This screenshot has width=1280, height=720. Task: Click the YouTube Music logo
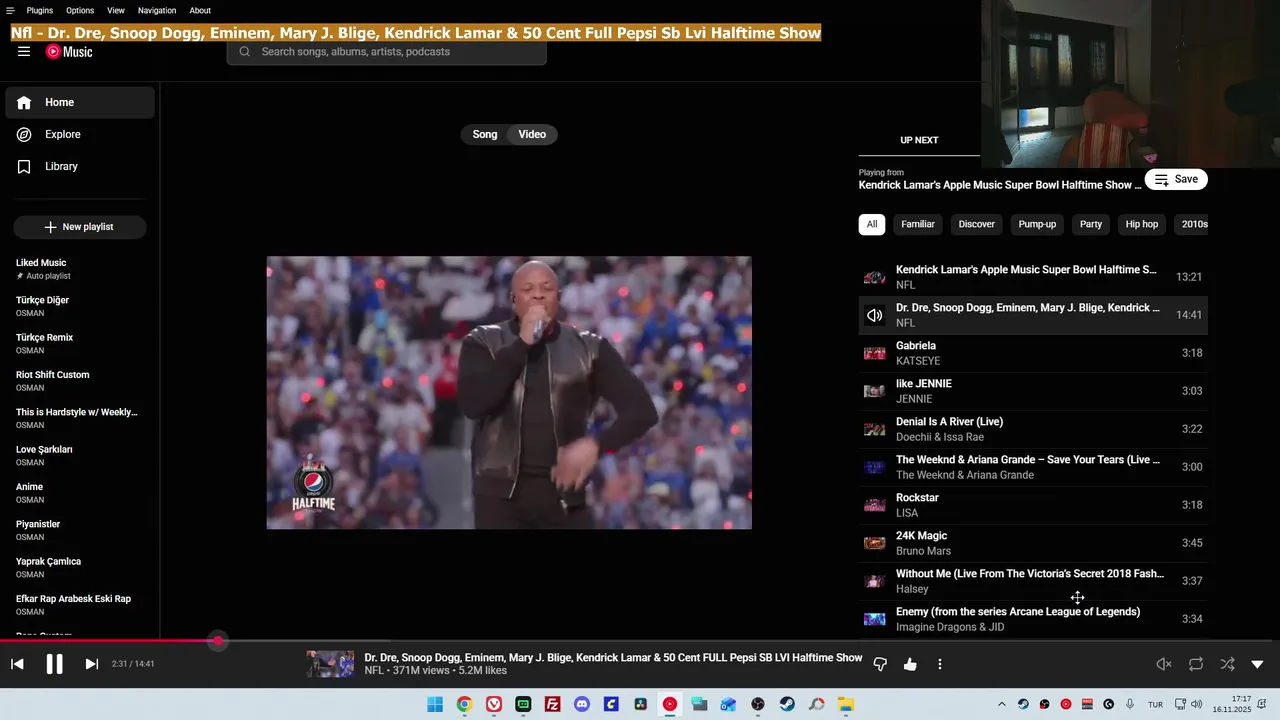point(69,52)
